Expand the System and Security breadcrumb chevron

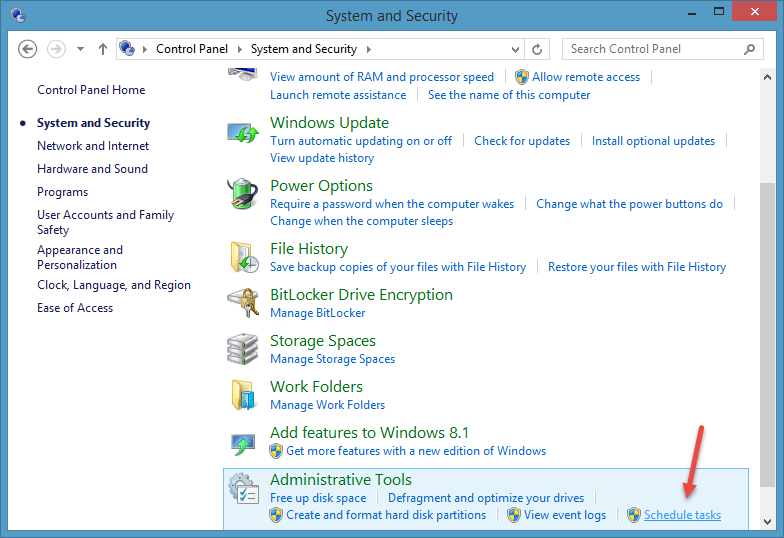tap(368, 49)
